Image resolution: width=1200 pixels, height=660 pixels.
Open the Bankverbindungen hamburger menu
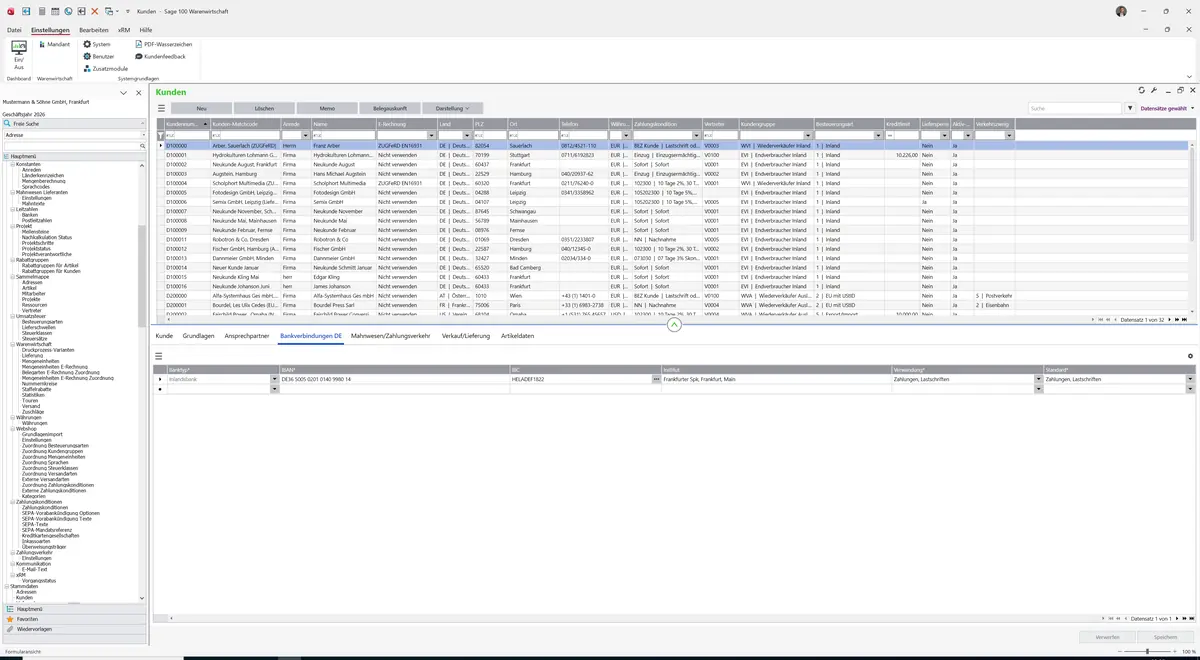click(158, 356)
